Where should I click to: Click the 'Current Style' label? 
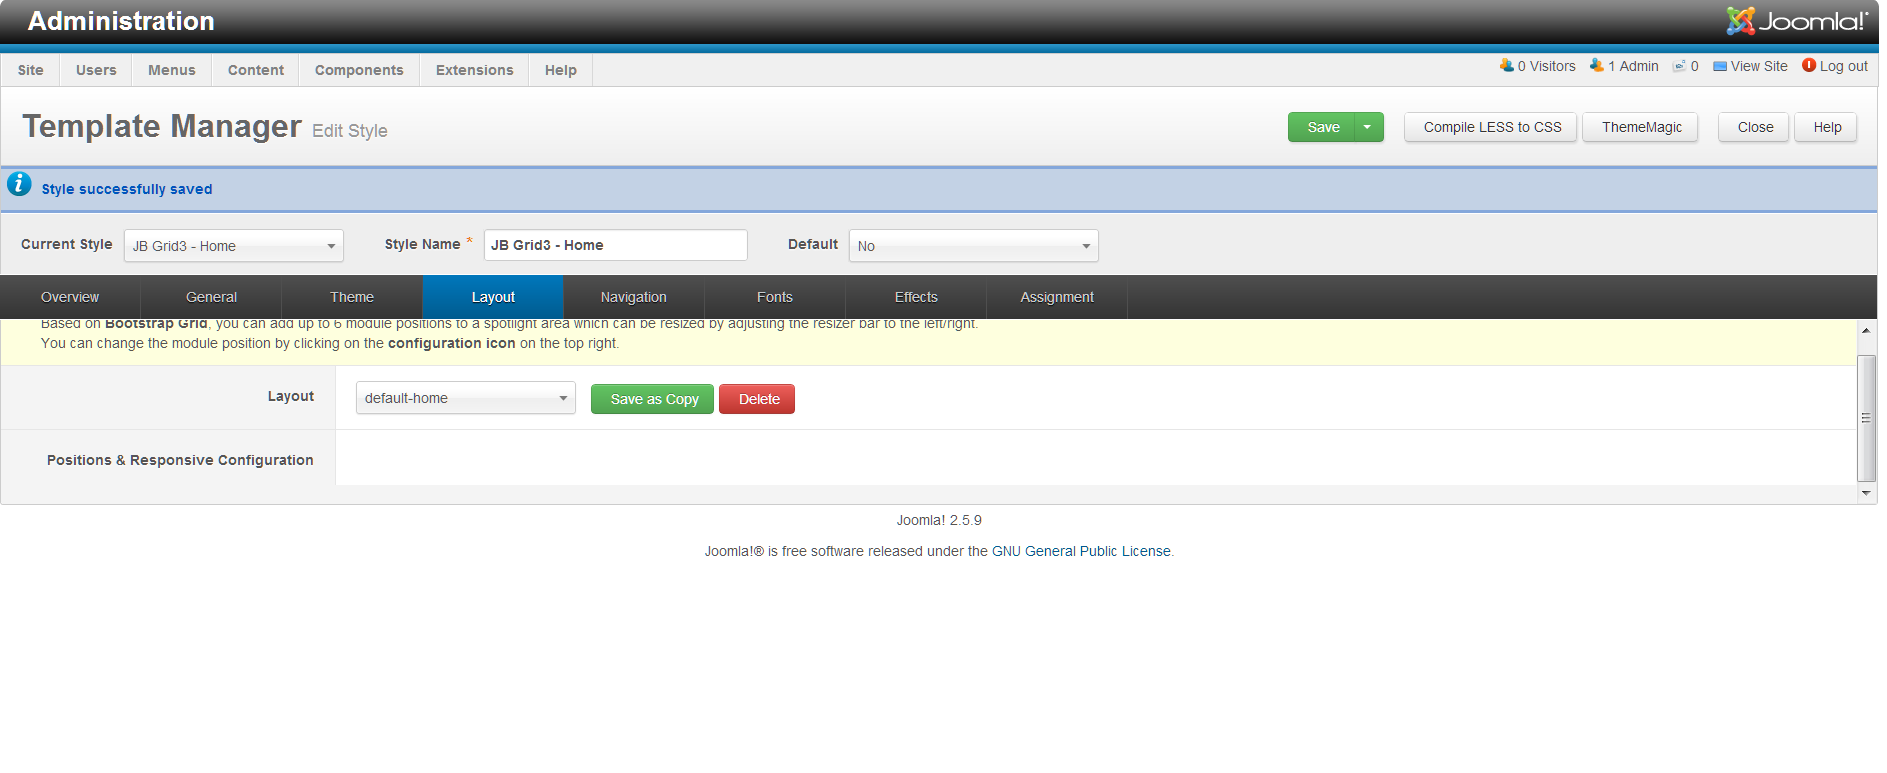click(x=67, y=244)
